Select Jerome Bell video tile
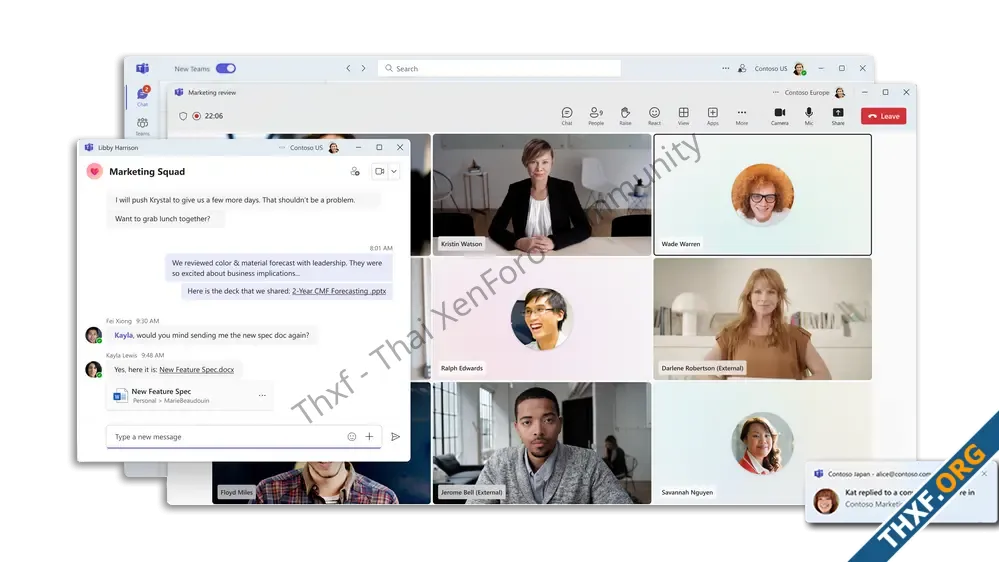999x562 pixels. click(x=542, y=443)
